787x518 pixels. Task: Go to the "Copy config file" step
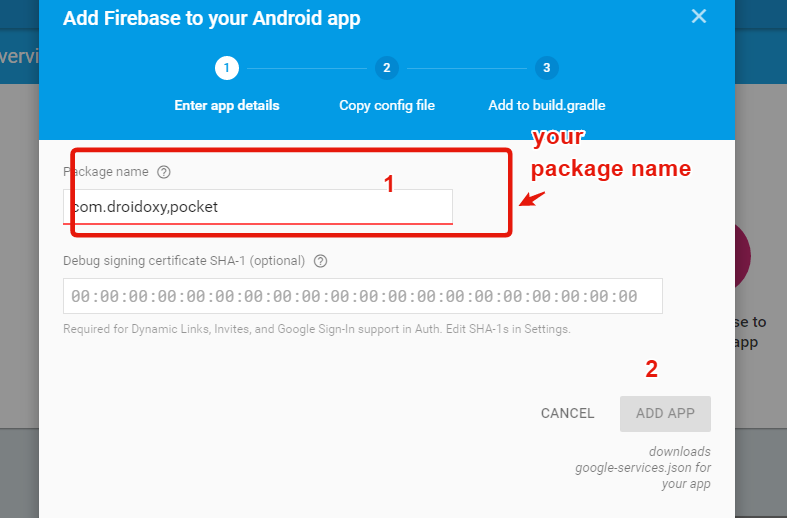387,105
